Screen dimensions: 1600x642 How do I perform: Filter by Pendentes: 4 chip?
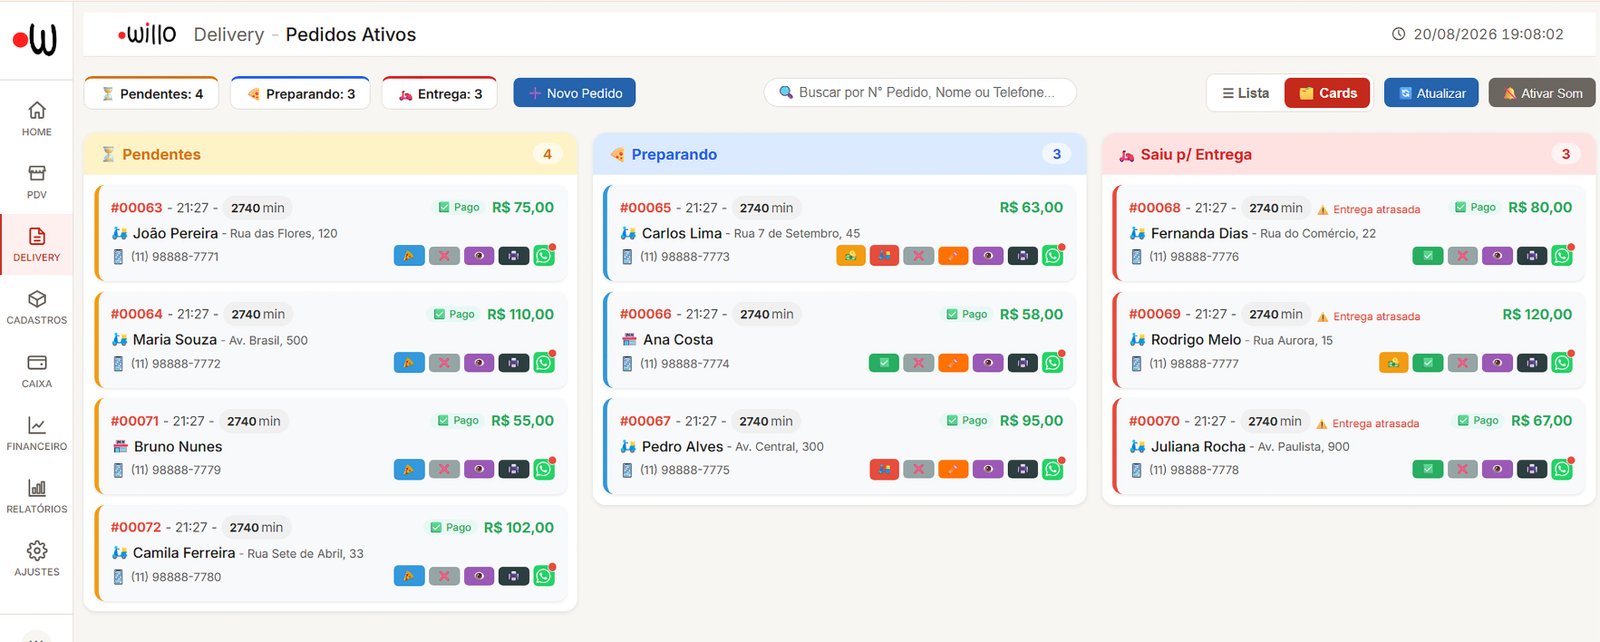(x=151, y=93)
